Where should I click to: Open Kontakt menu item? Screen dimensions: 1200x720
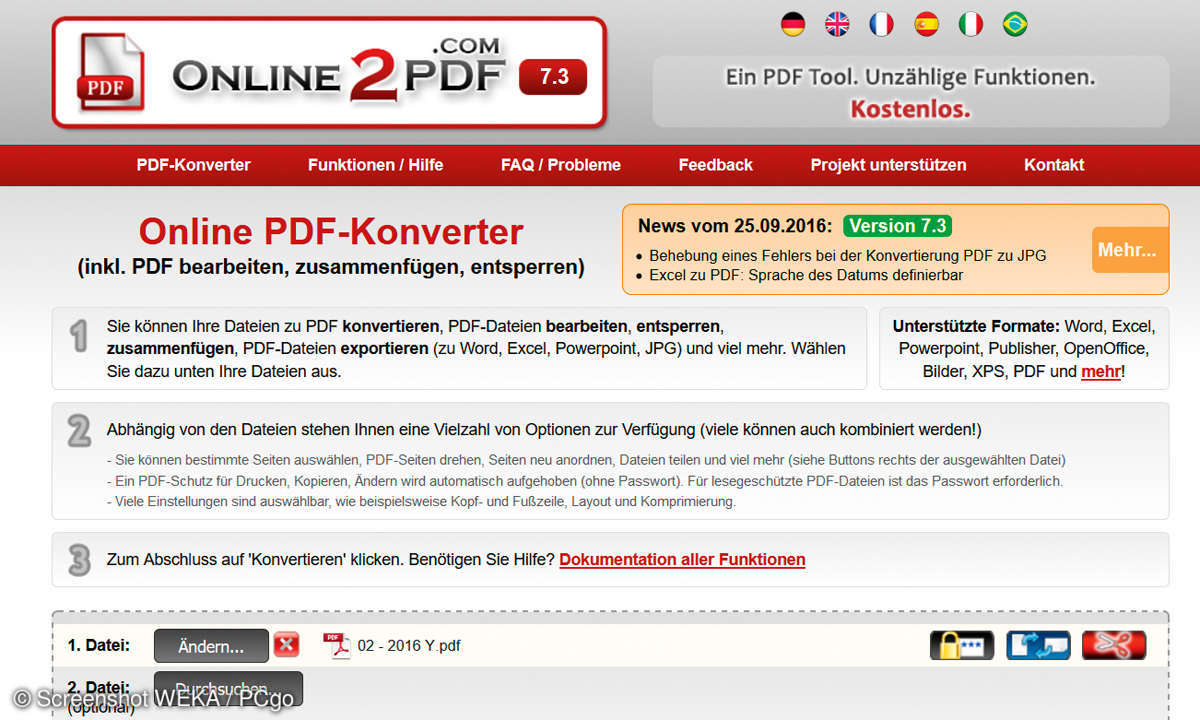click(x=1054, y=165)
